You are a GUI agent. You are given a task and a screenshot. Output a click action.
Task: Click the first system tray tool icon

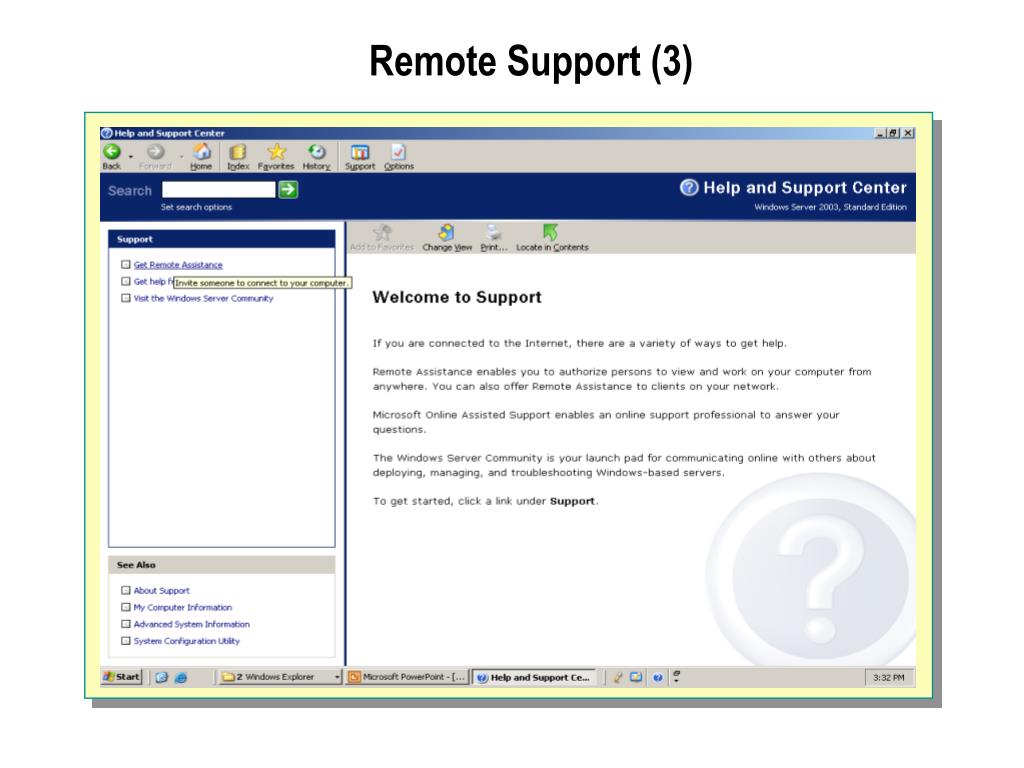[618, 678]
